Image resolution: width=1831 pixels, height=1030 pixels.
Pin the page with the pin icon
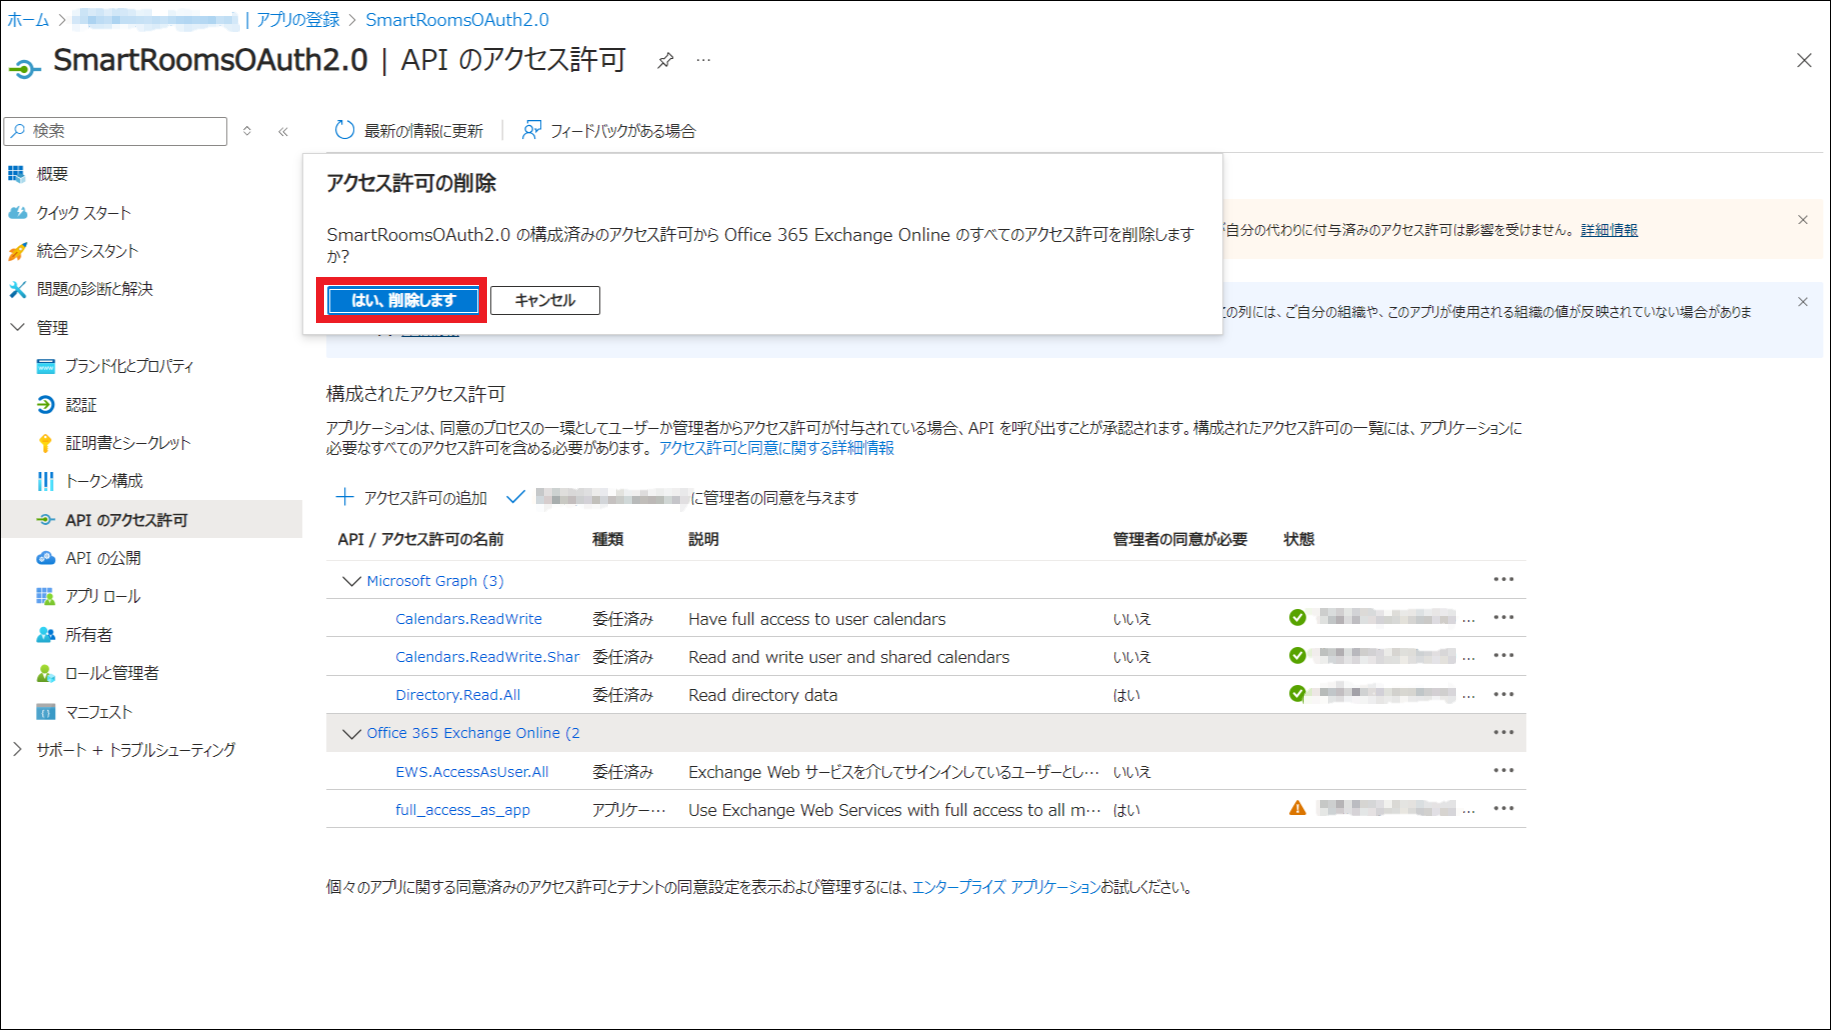[665, 61]
